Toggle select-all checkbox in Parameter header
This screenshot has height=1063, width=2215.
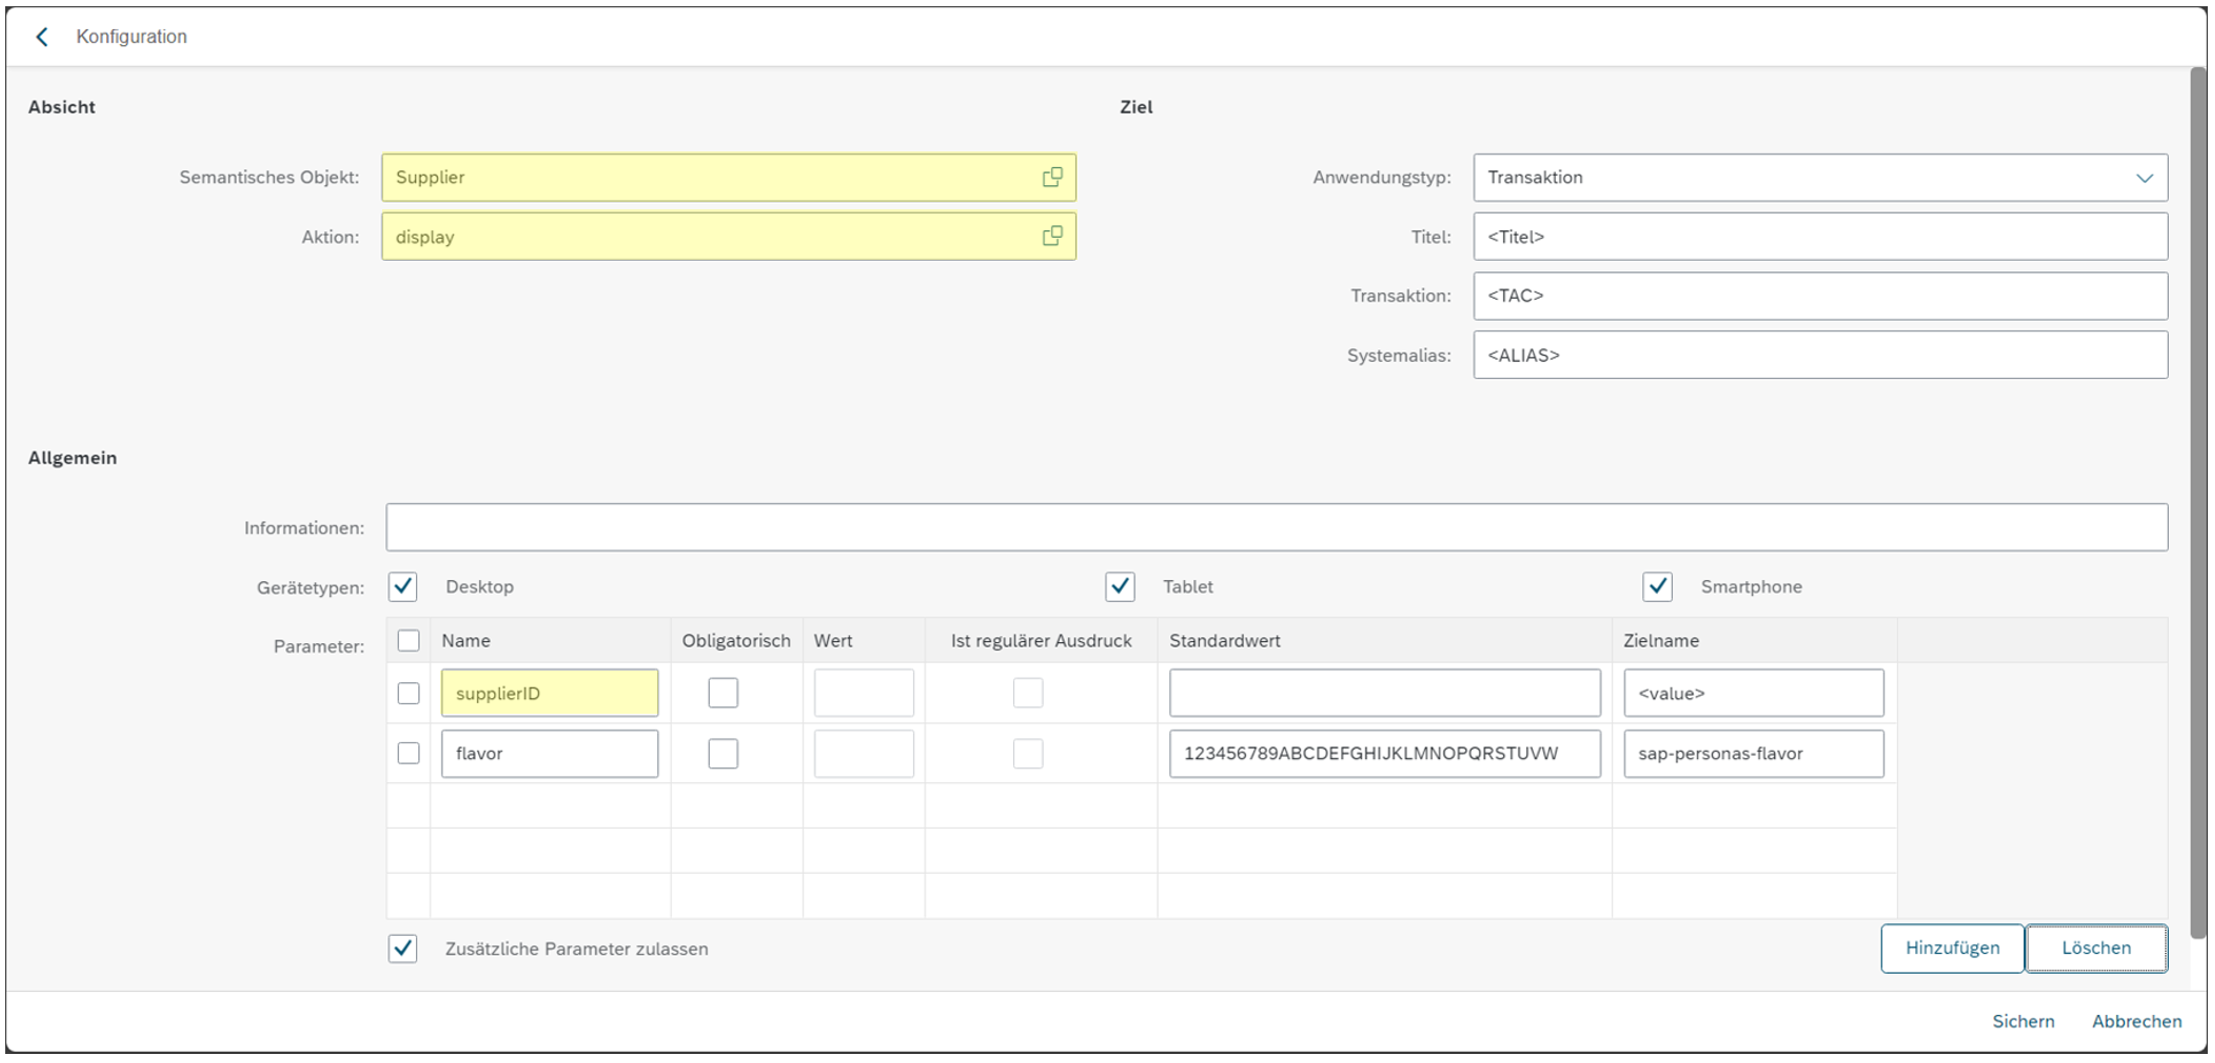(x=408, y=640)
